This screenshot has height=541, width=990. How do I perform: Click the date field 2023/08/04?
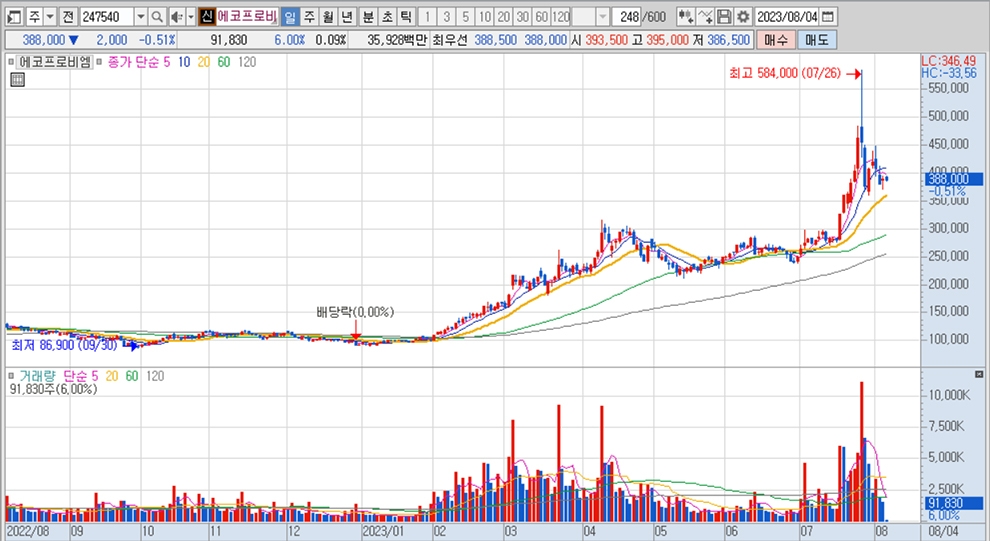(787, 16)
